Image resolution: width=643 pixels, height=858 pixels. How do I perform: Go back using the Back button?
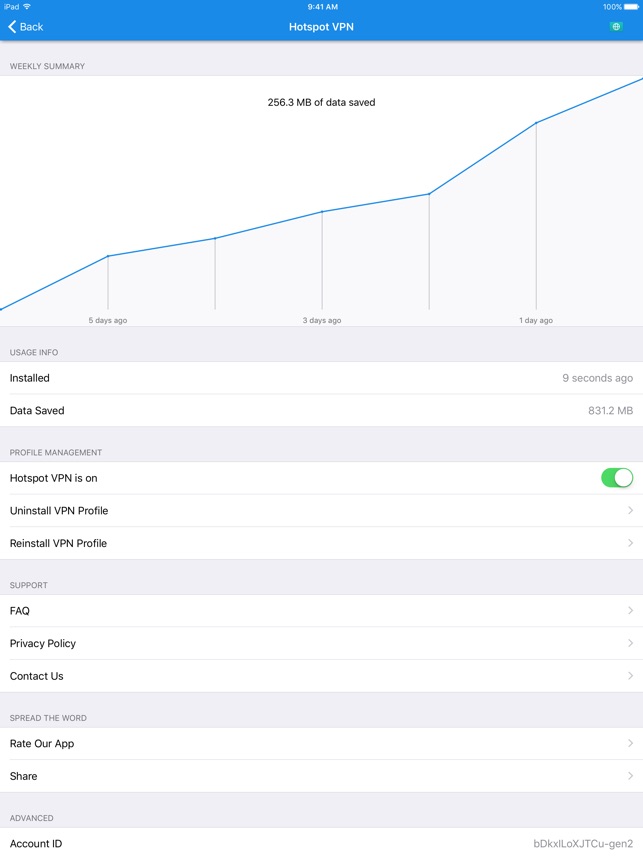(x=26, y=27)
